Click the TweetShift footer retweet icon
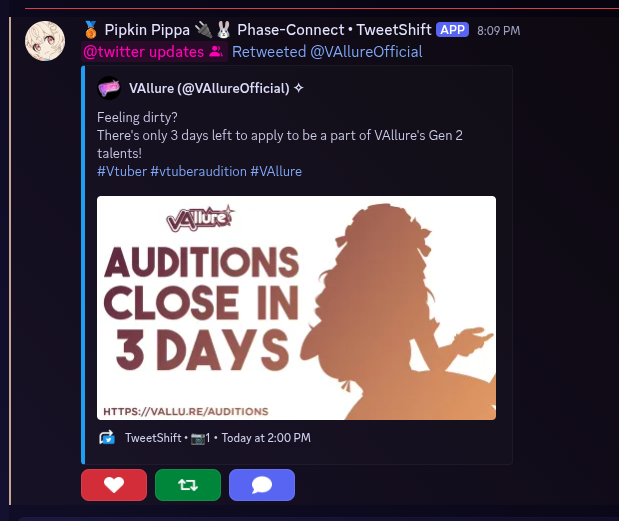619x521 pixels. coord(107,438)
